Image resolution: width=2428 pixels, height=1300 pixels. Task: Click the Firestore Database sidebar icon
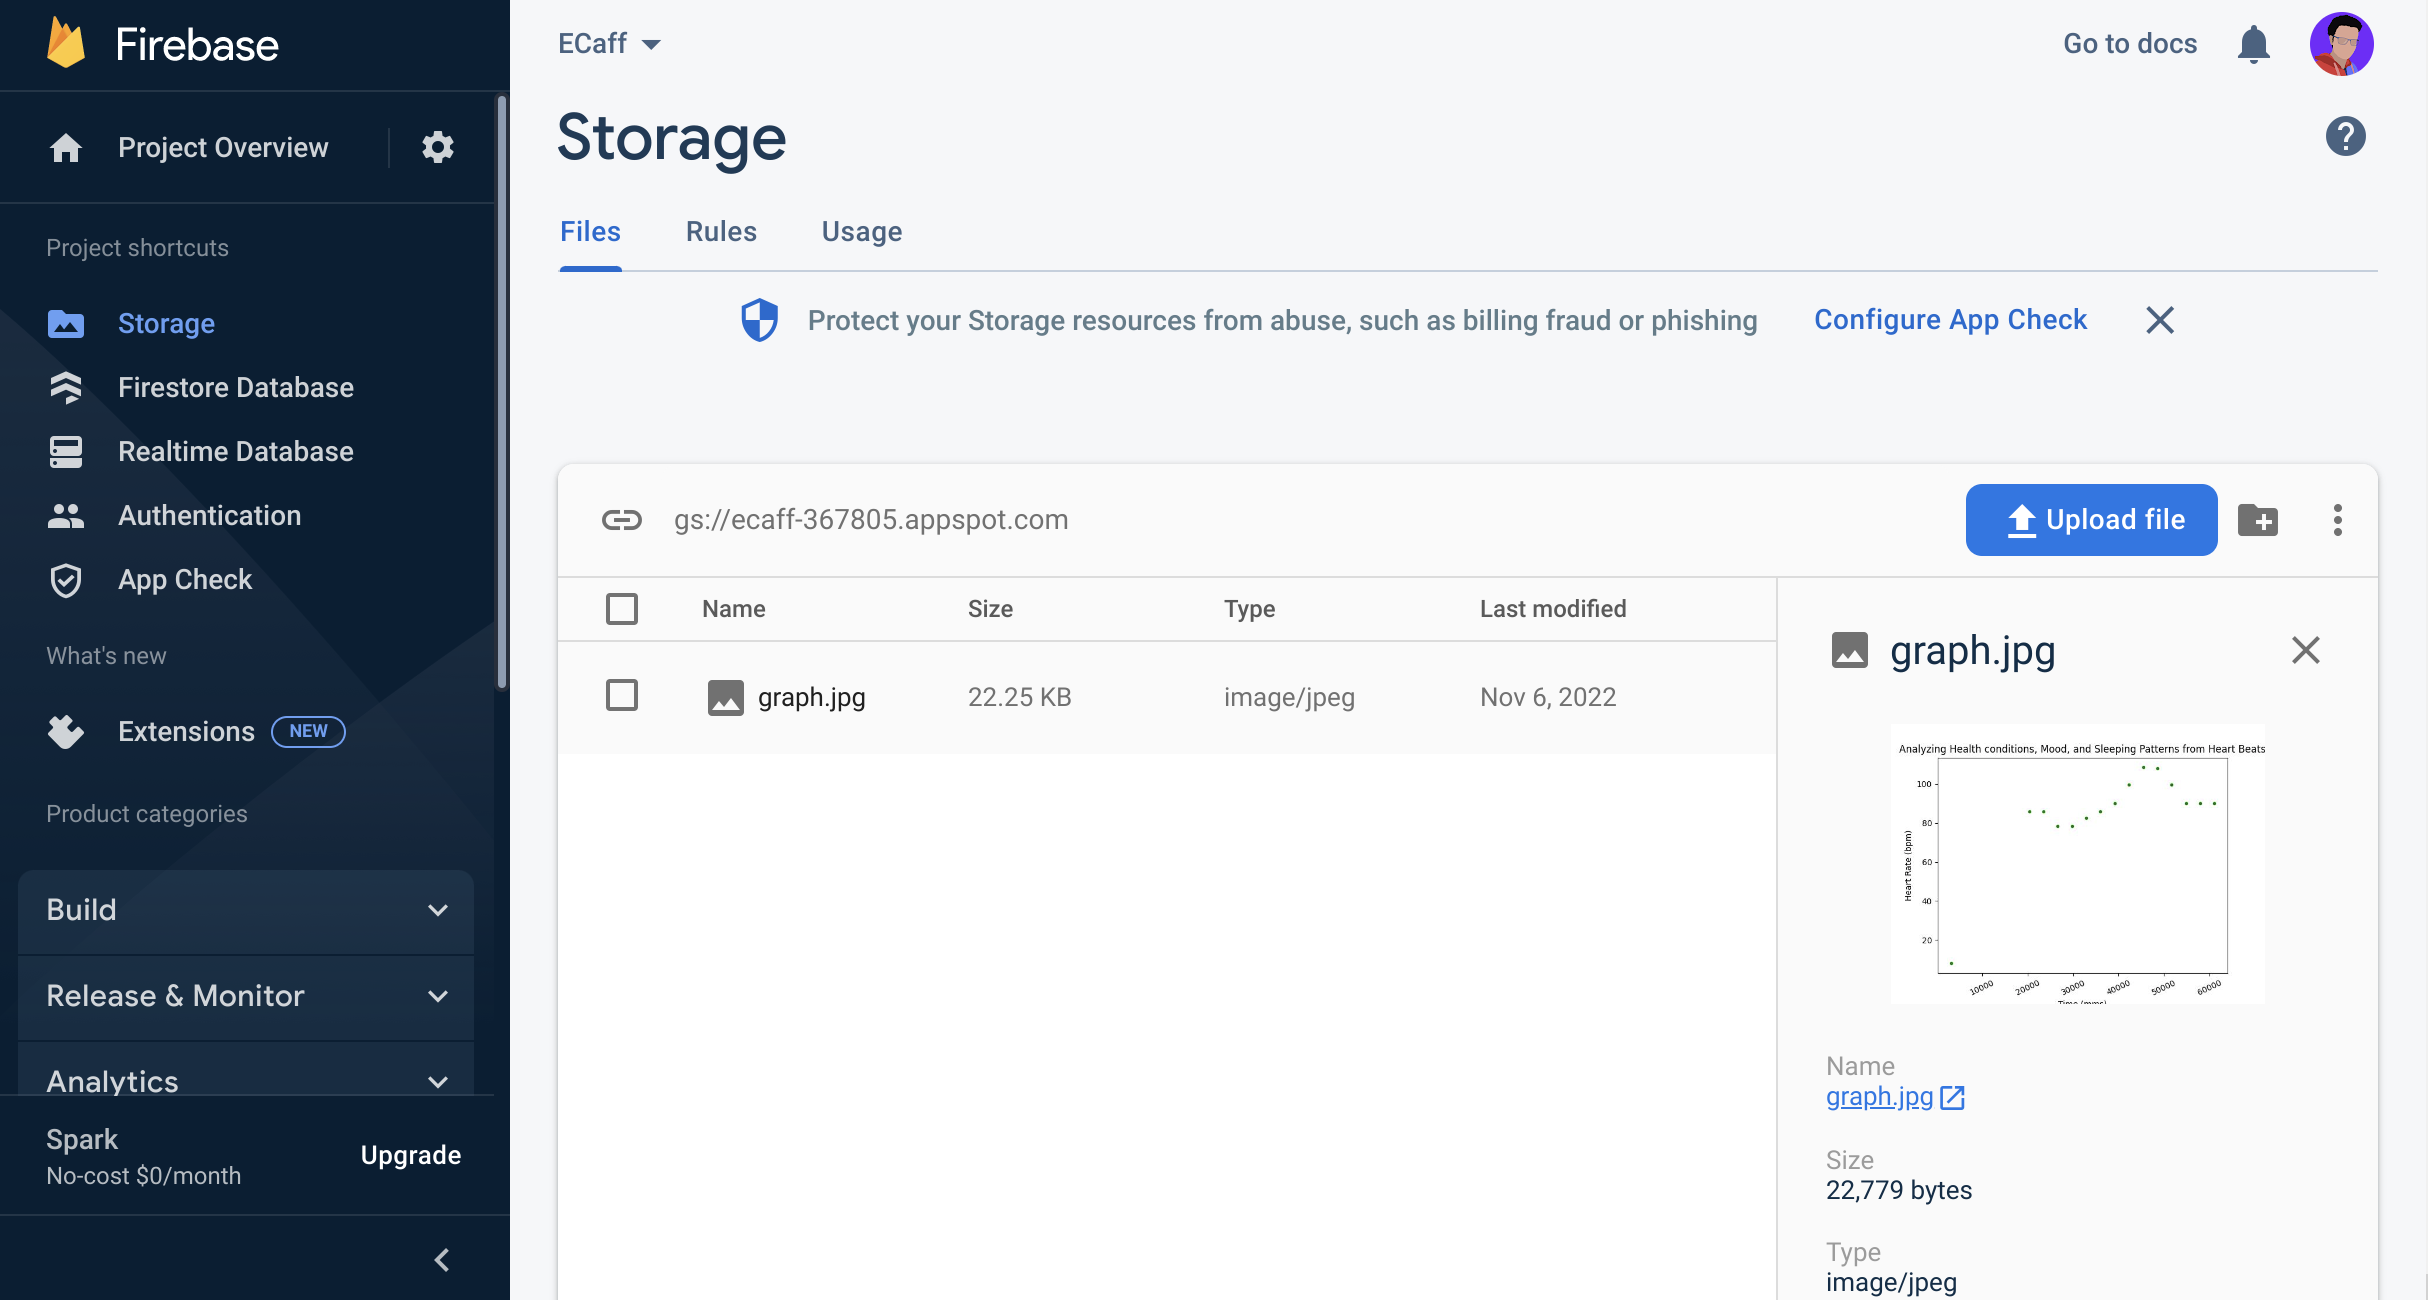coord(66,387)
